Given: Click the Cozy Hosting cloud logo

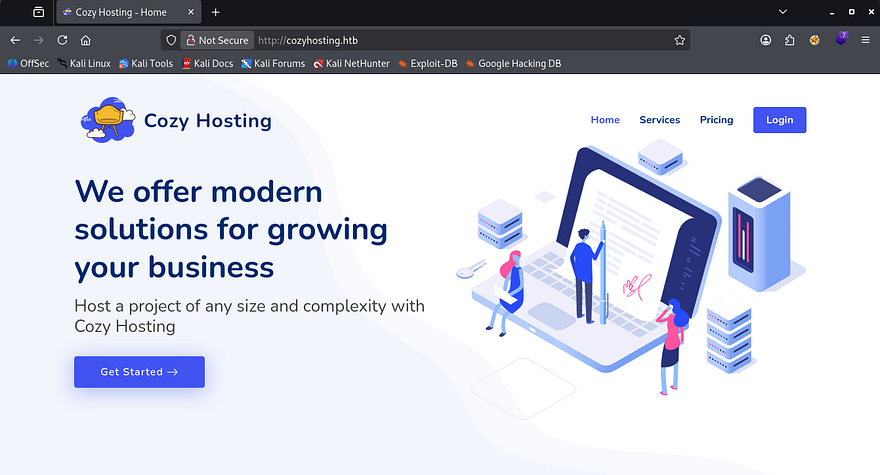Looking at the screenshot, I should pos(107,121).
